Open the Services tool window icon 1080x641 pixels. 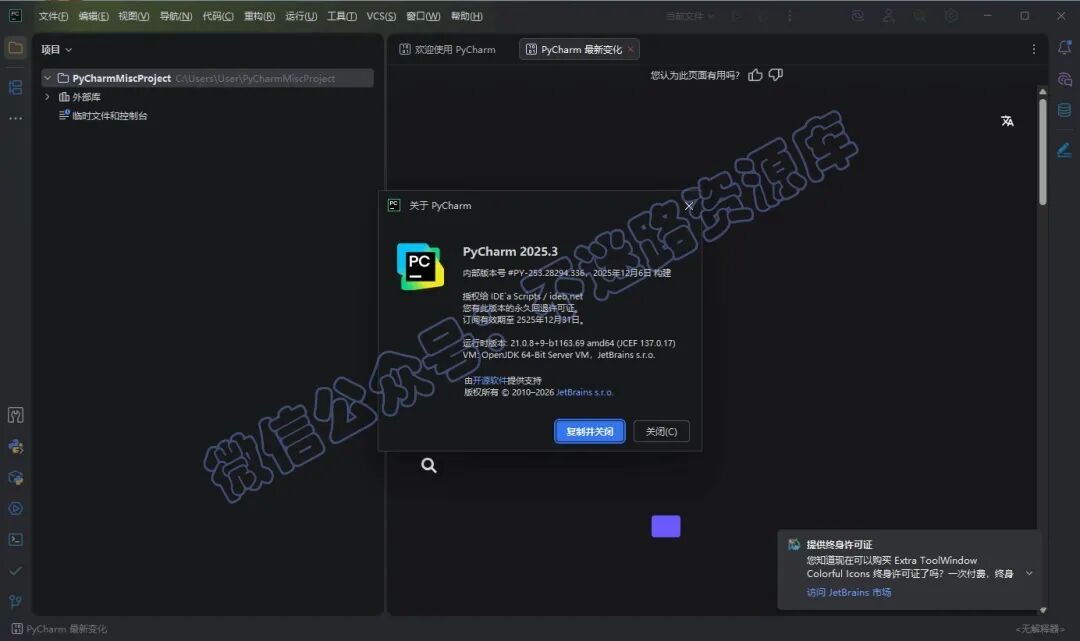16,509
